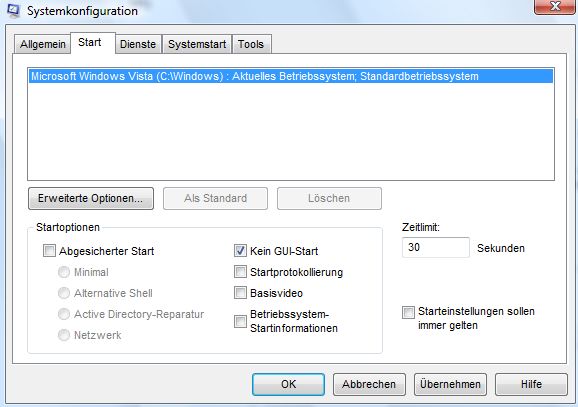This screenshot has width=578, height=407.
Task: Uncheck Kein GUI-Start option
Action: (x=240, y=251)
